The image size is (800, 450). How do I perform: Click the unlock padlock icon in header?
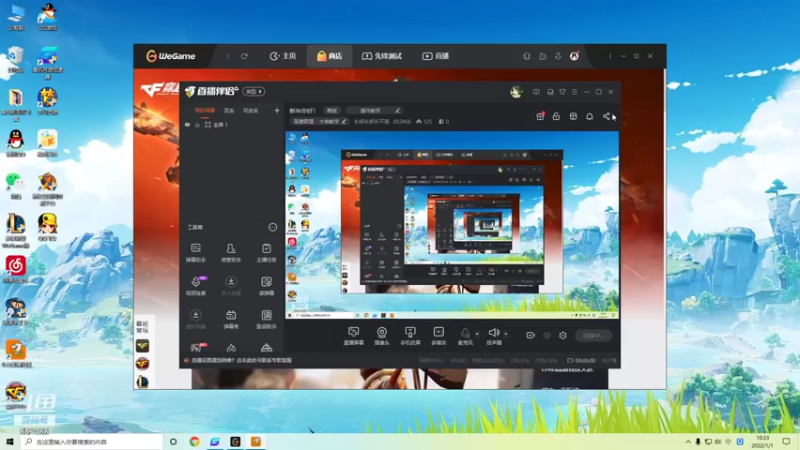(556, 116)
